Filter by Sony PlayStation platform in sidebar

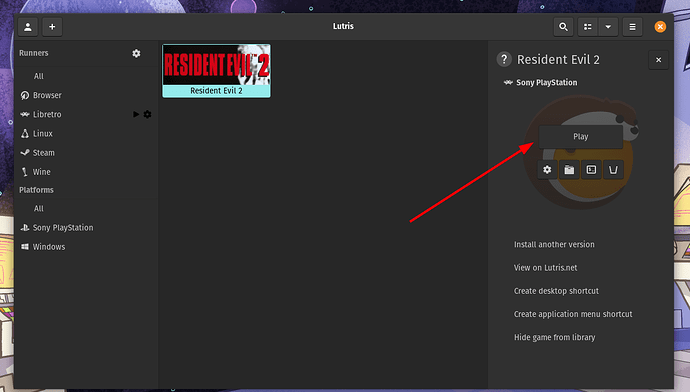point(63,227)
